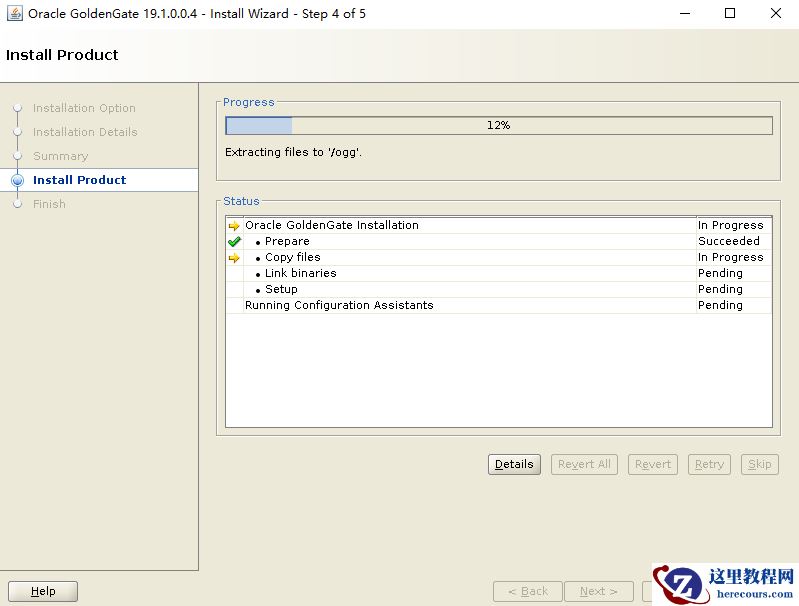This screenshot has width=799, height=606.
Task: Click Pending status of Link binaries
Action: coord(720,273)
